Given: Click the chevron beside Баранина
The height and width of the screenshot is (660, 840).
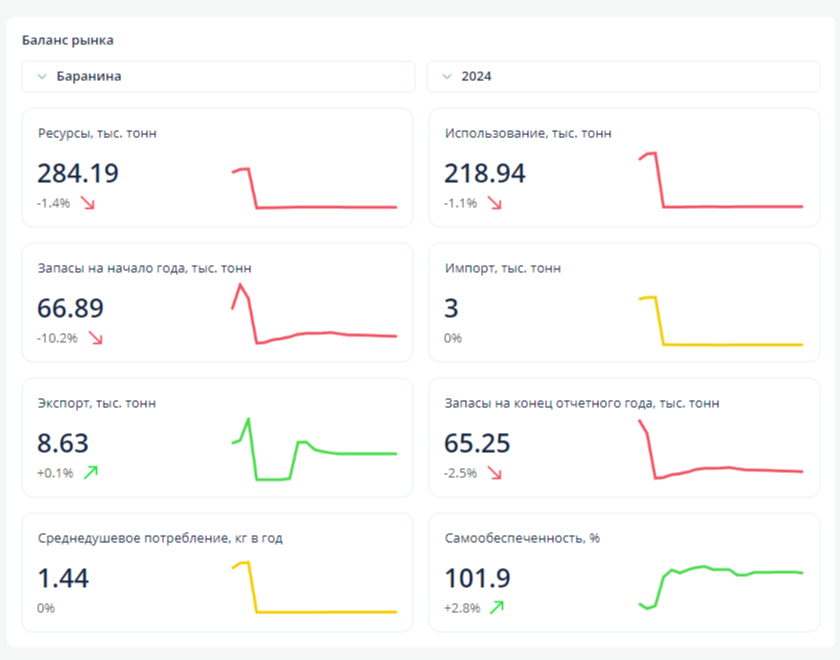Looking at the screenshot, I should tap(42, 76).
